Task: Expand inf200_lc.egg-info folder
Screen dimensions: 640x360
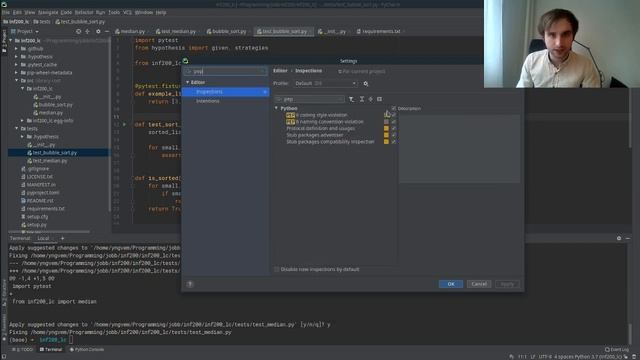Action: [x=22, y=121]
